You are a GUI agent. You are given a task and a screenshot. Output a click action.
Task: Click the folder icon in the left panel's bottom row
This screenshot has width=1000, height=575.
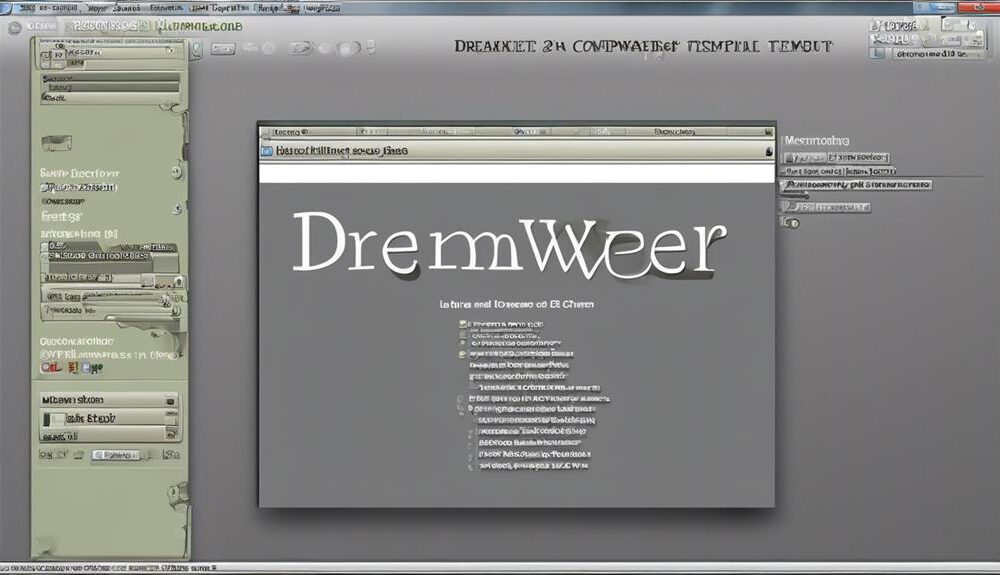tap(78, 454)
